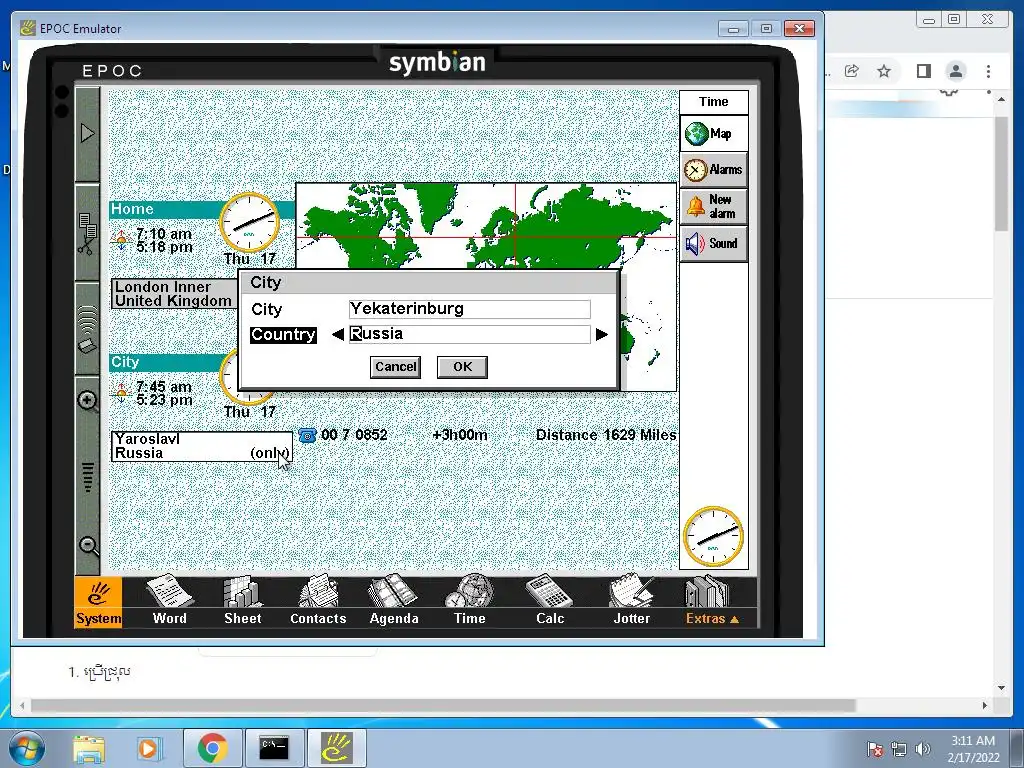Viewport: 1024px width, 768px height.
Task: Click the telephone dial code icon
Action: click(307, 435)
